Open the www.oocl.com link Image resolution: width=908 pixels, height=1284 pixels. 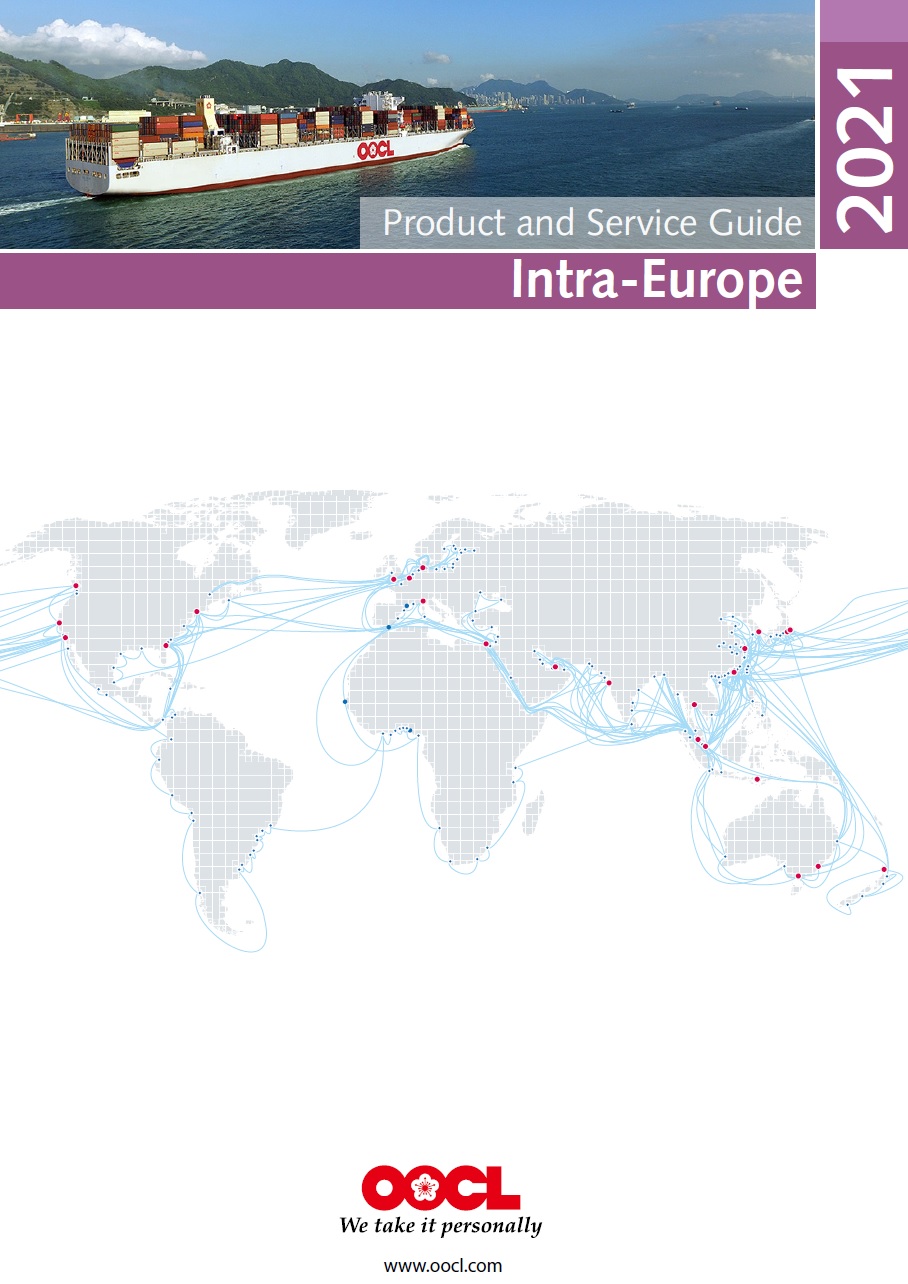point(443,1265)
